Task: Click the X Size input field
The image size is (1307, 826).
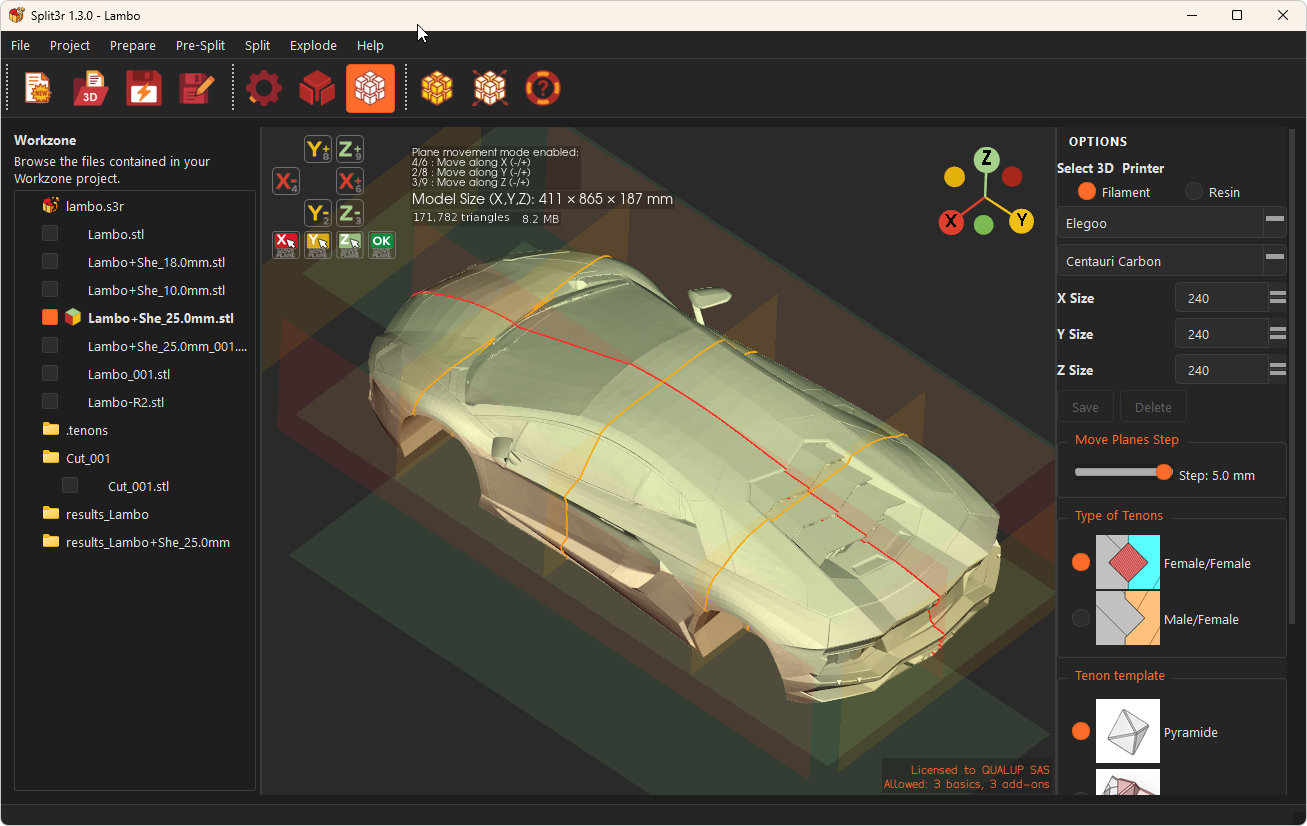Action: coord(1221,298)
